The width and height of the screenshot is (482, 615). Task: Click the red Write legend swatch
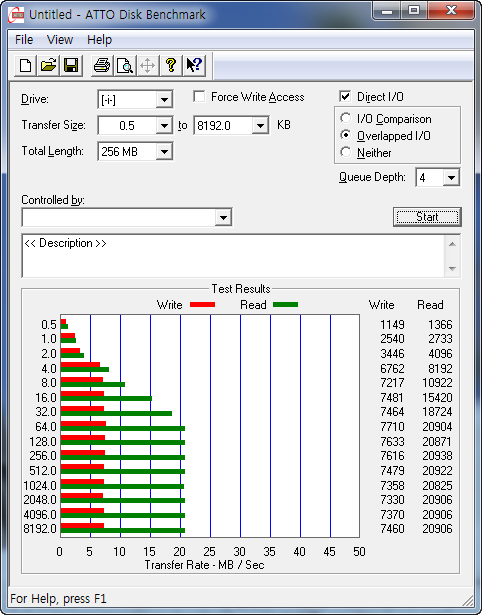point(202,304)
